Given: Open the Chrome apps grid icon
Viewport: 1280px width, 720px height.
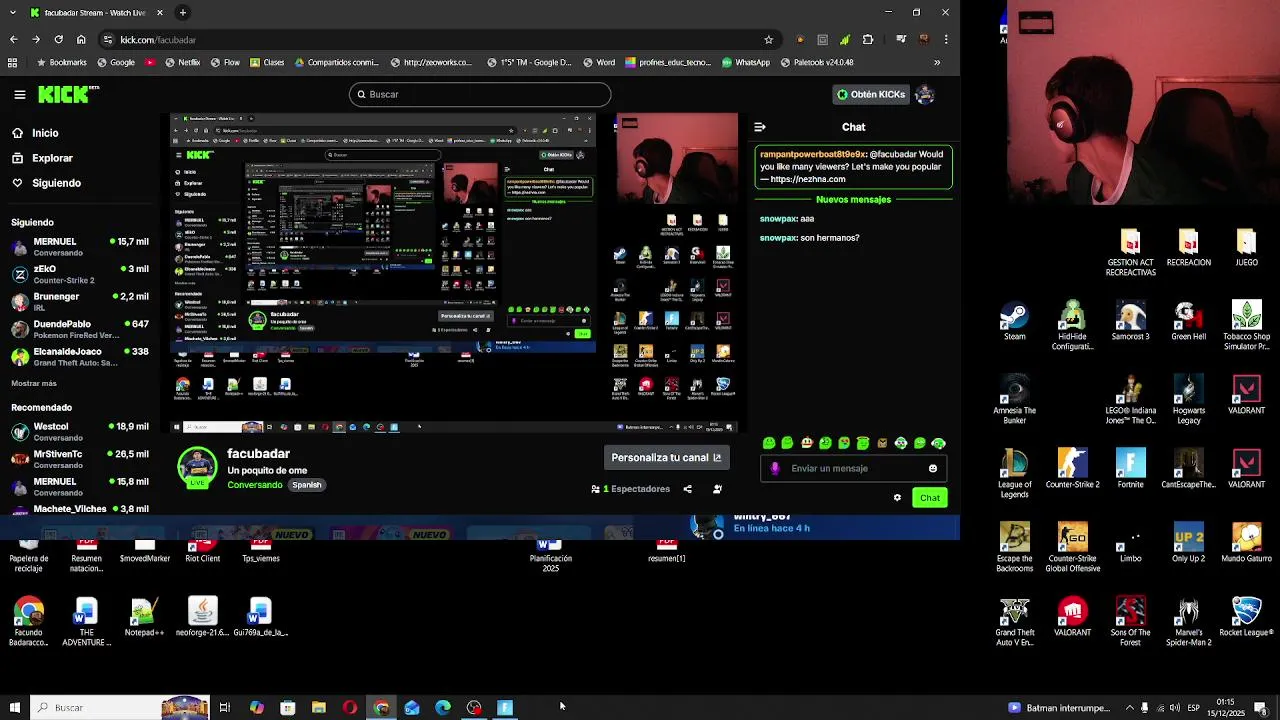Looking at the screenshot, I should point(12,62).
